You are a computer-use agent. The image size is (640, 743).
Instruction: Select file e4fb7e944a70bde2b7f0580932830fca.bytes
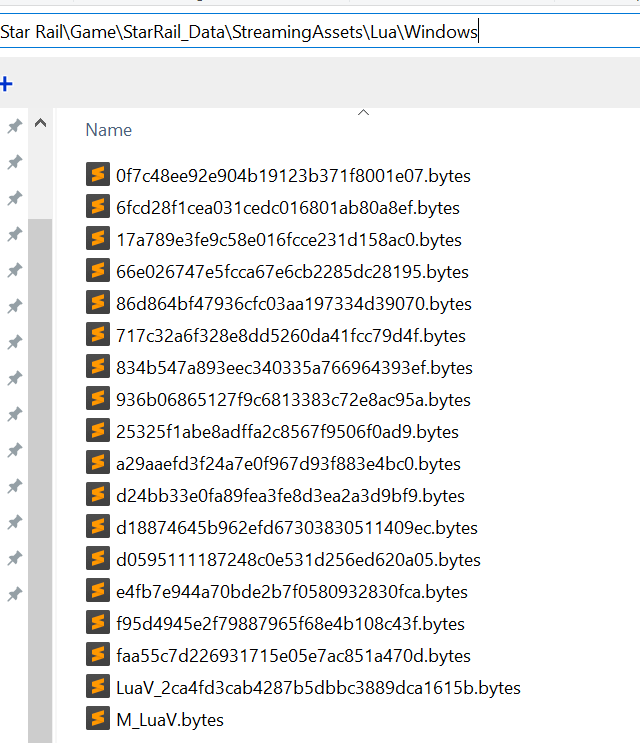coord(292,591)
